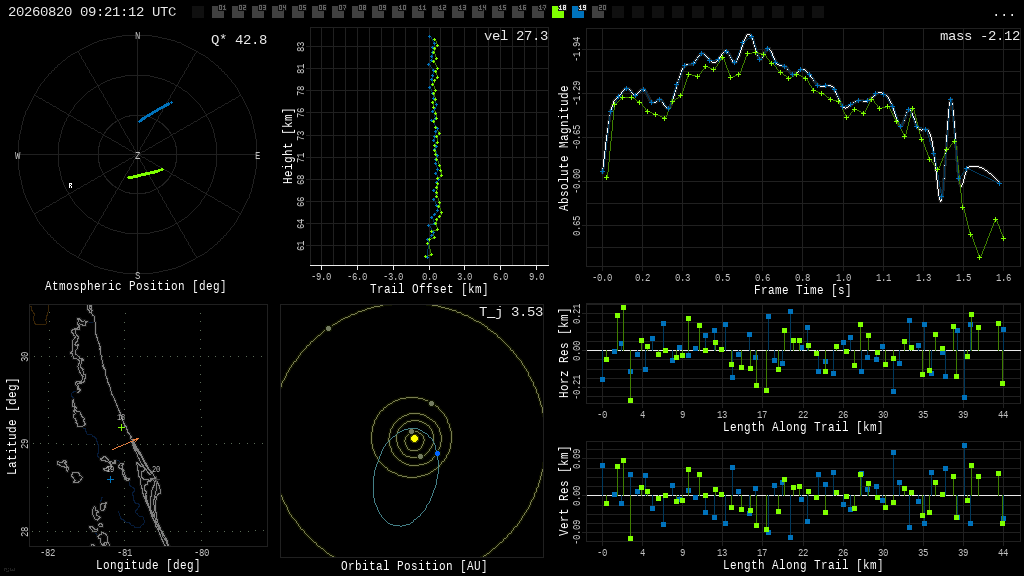Click the Q* 42.8 value label

click(239, 40)
